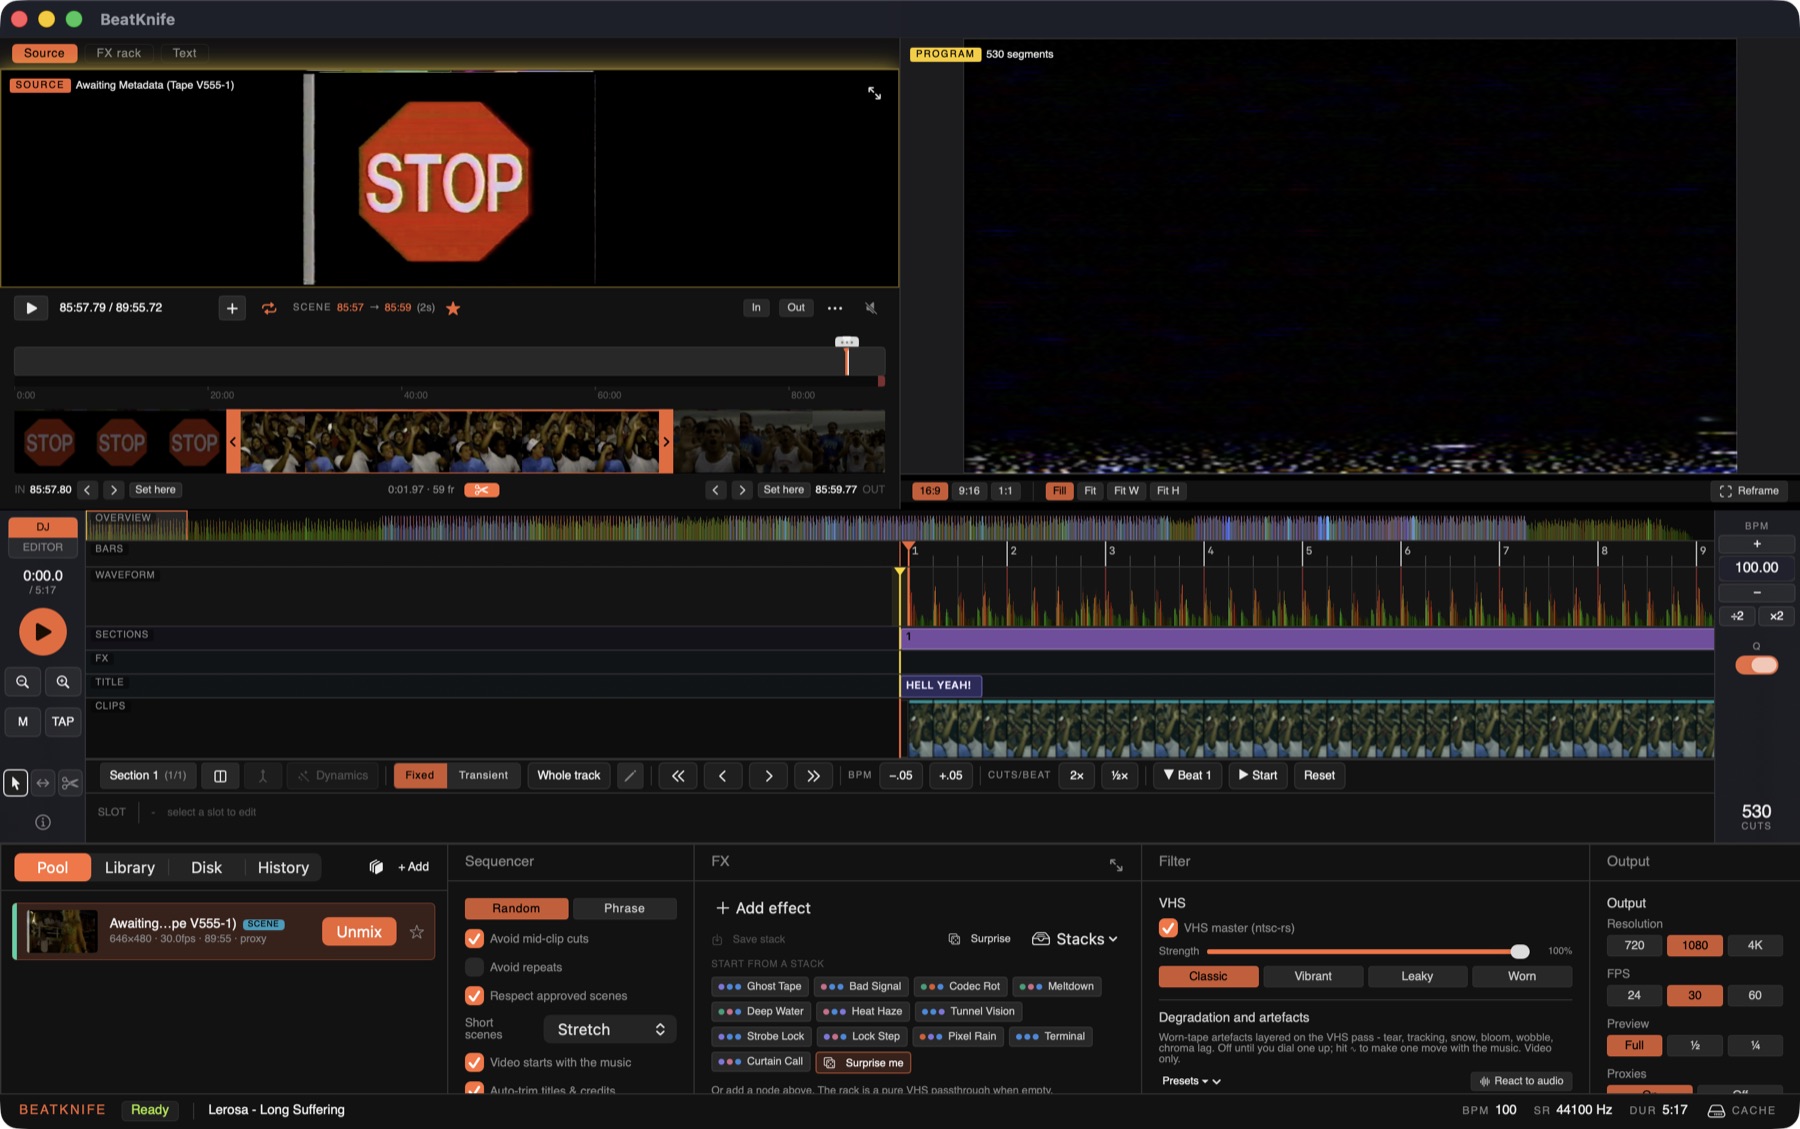Select the scissors cut tool
Viewport: 1800px width, 1129px height.
coord(70,783)
